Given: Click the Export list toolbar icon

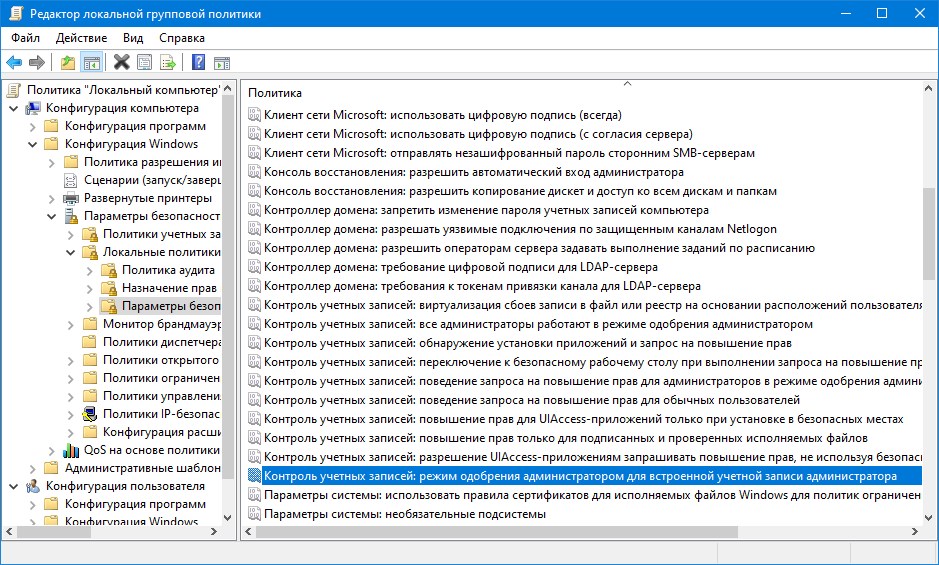Looking at the screenshot, I should tap(168, 62).
